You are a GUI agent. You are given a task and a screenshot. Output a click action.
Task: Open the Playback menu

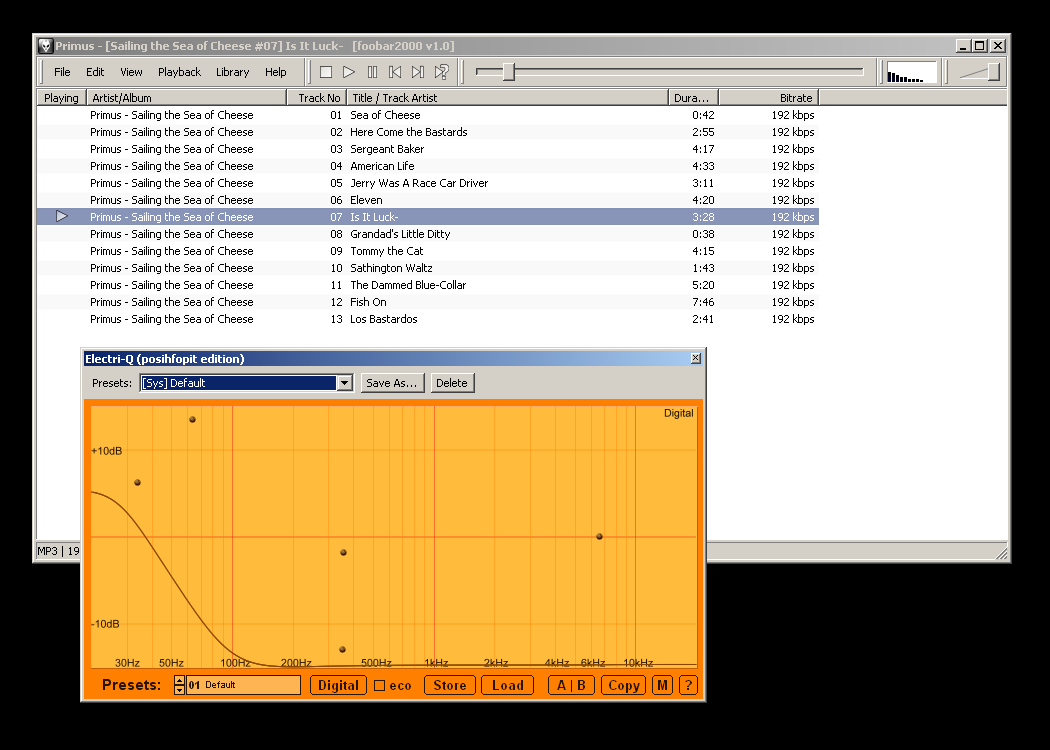click(x=179, y=72)
